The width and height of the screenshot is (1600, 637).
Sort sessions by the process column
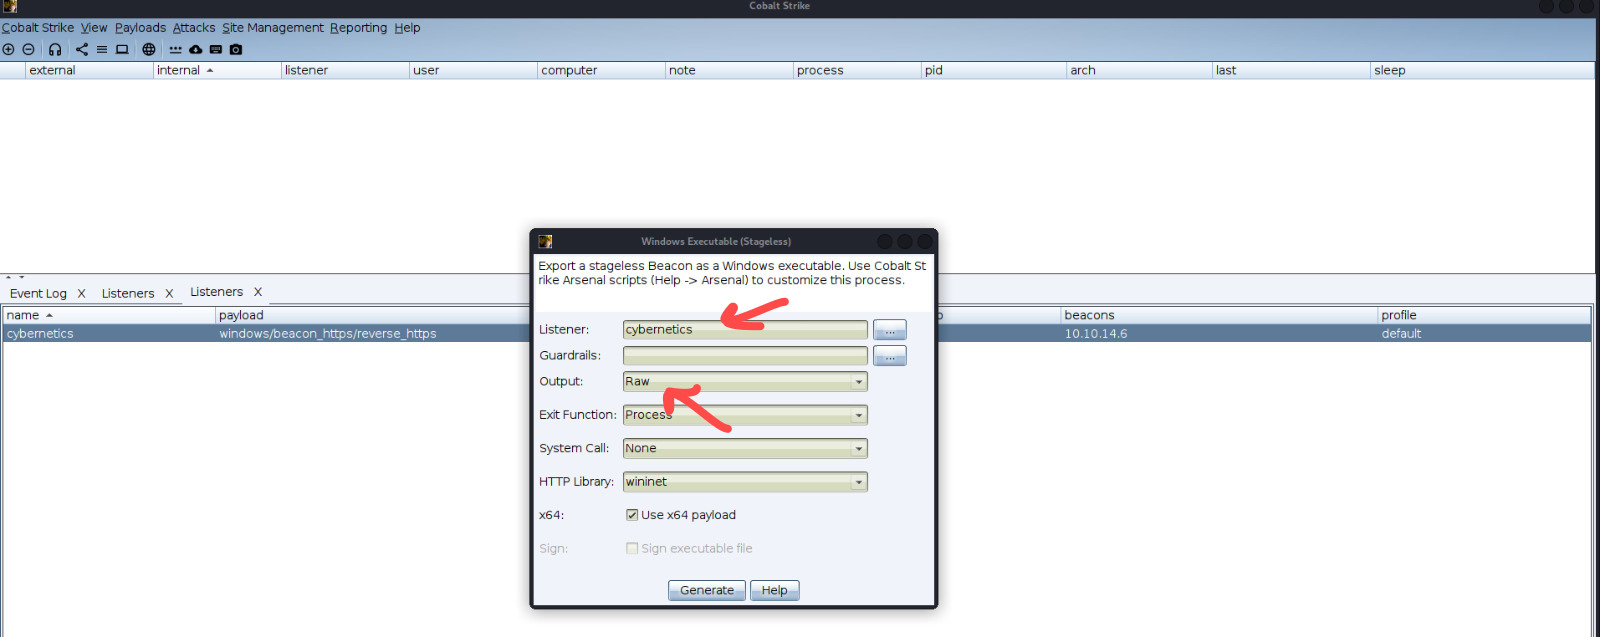coord(857,70)
